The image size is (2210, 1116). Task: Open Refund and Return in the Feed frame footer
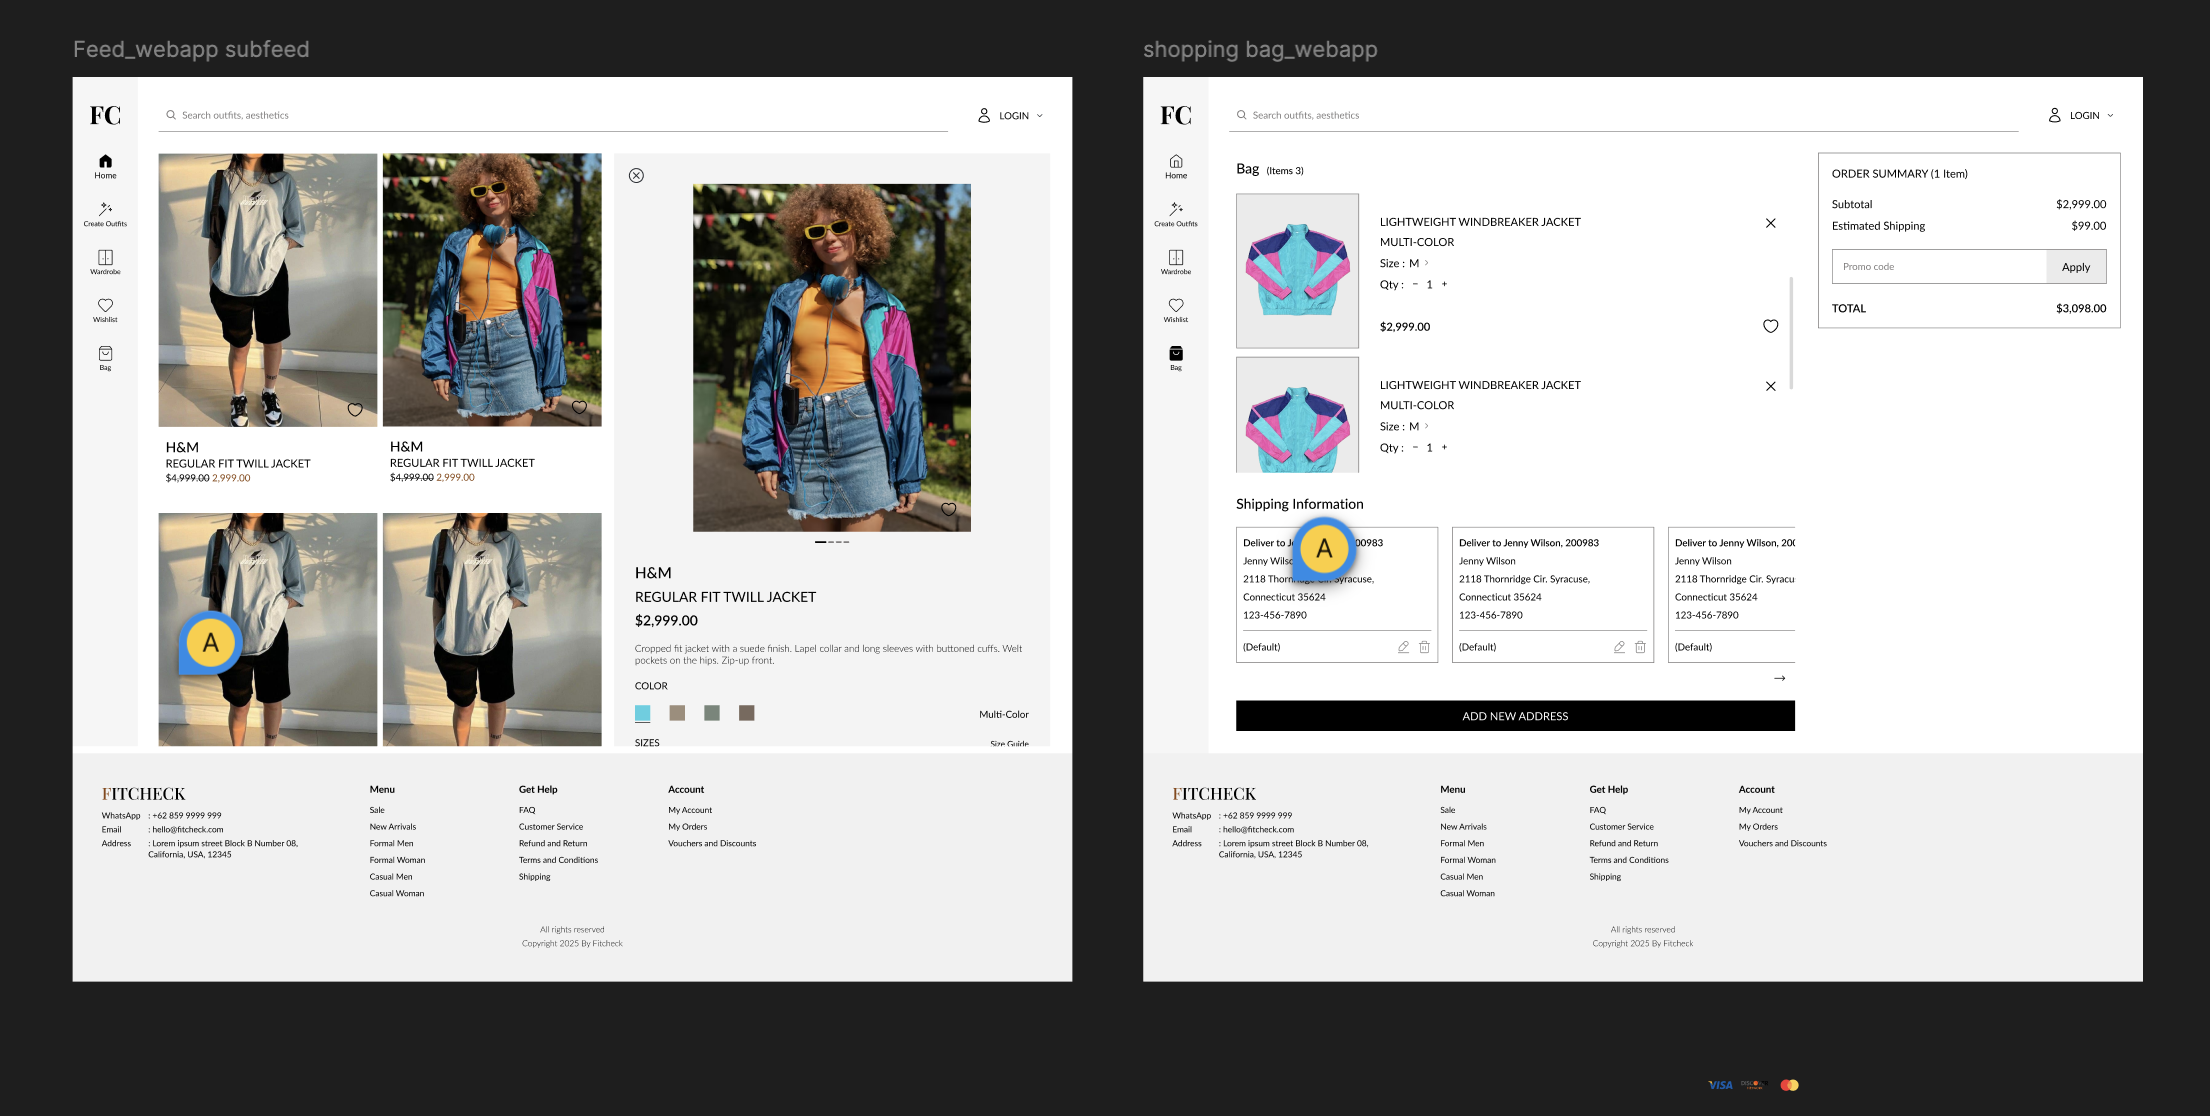click(x=553, y=844)
